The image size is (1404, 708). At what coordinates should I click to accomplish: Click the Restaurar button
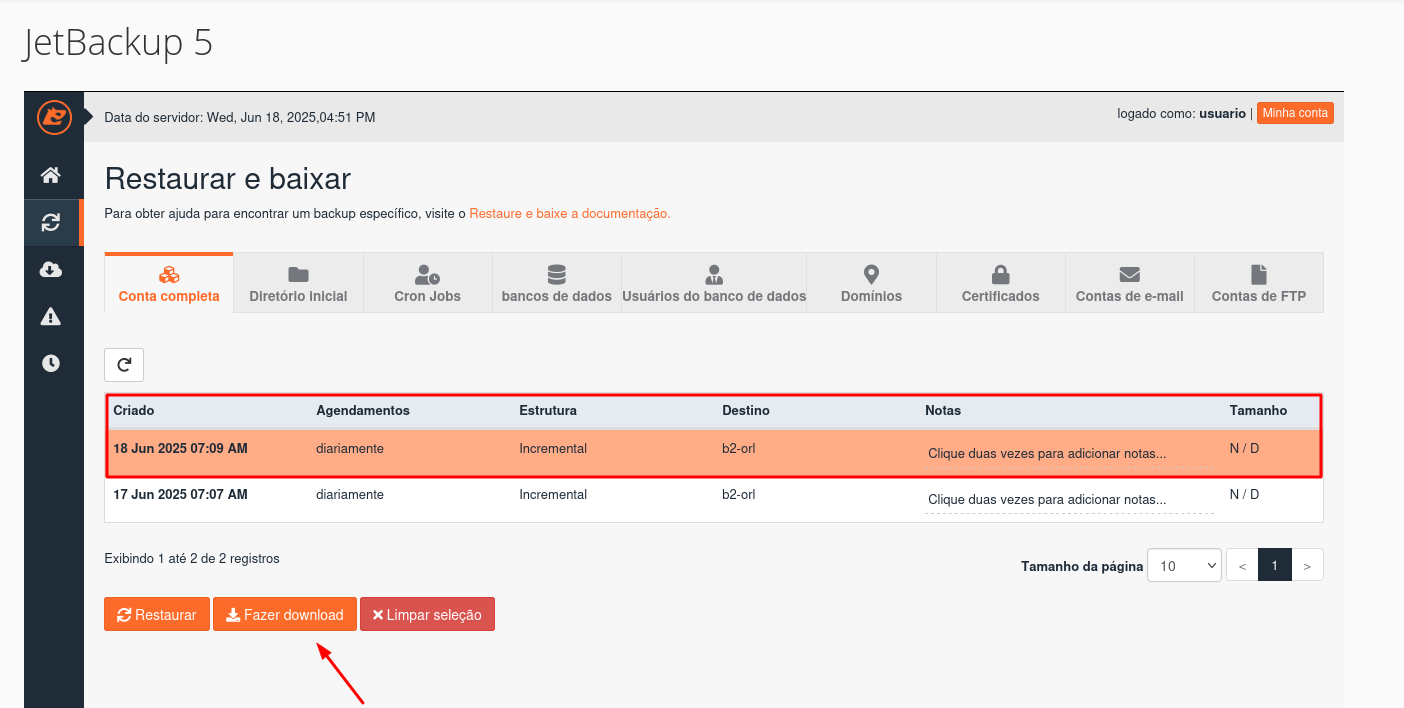pyautogui.click(x=157, y=615)
